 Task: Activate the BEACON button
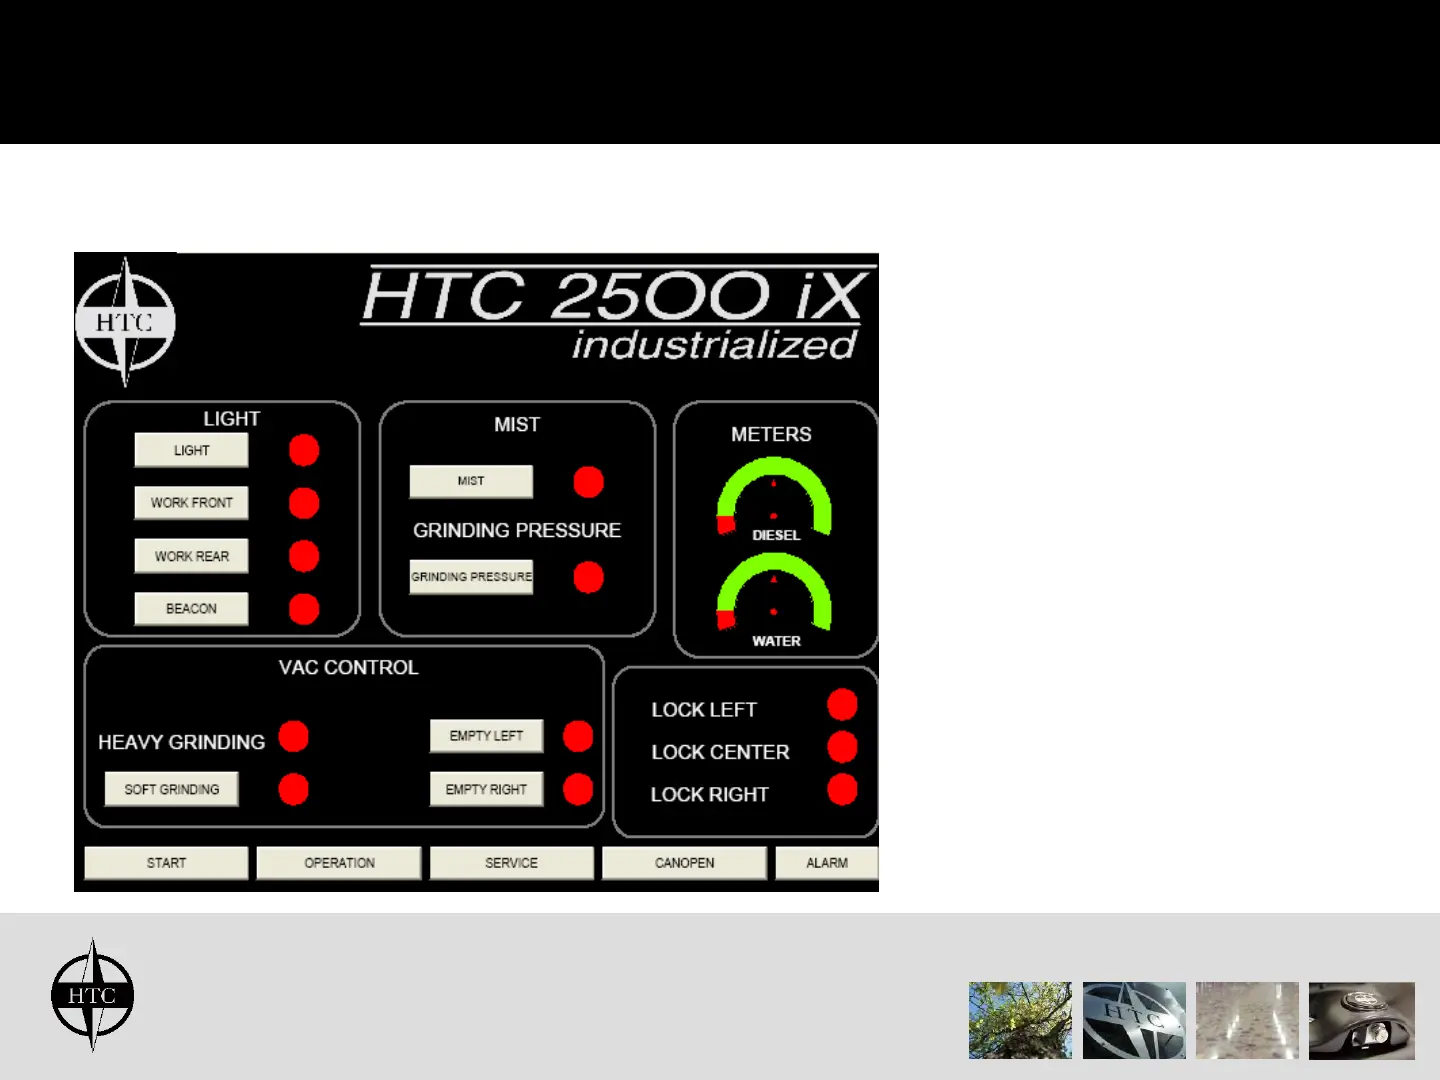(191, 609)
